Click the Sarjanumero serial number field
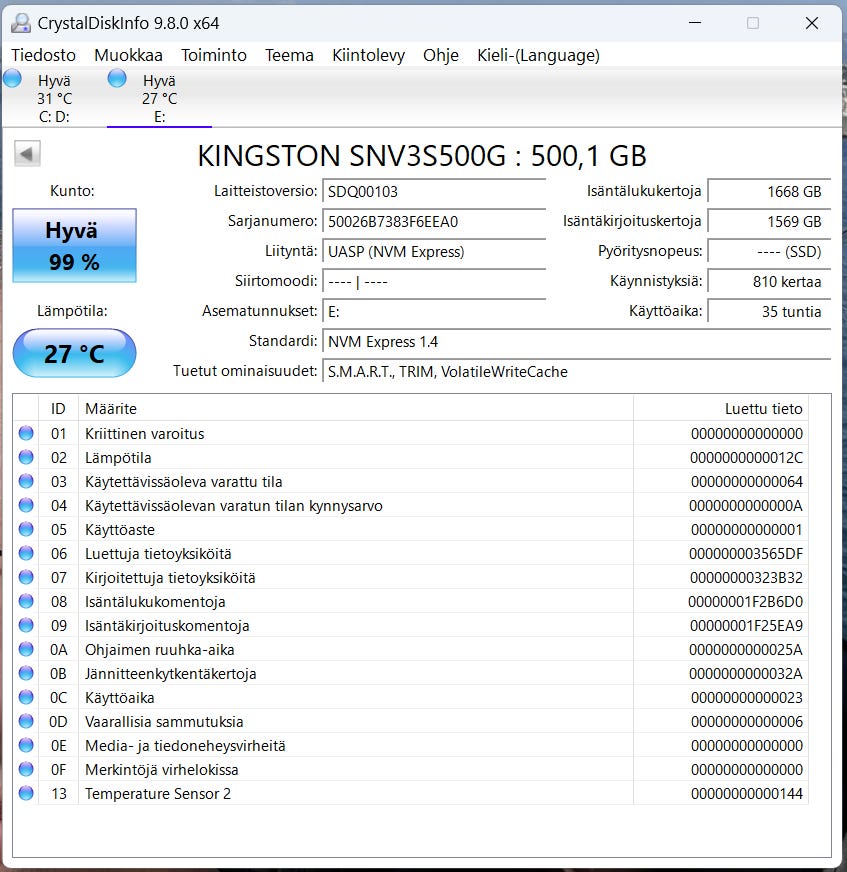Screen dimensions: 847x872 coord(434,222)
